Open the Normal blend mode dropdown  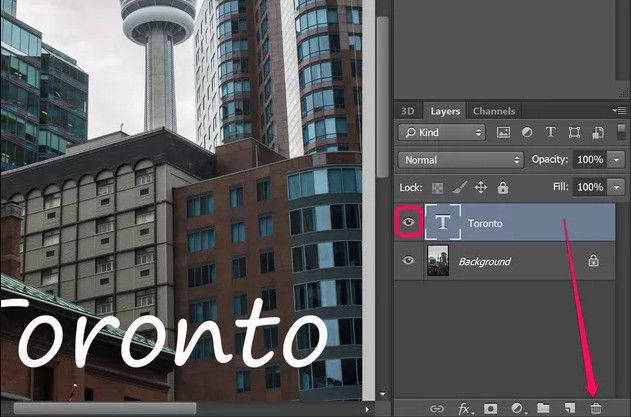point(459,160)
